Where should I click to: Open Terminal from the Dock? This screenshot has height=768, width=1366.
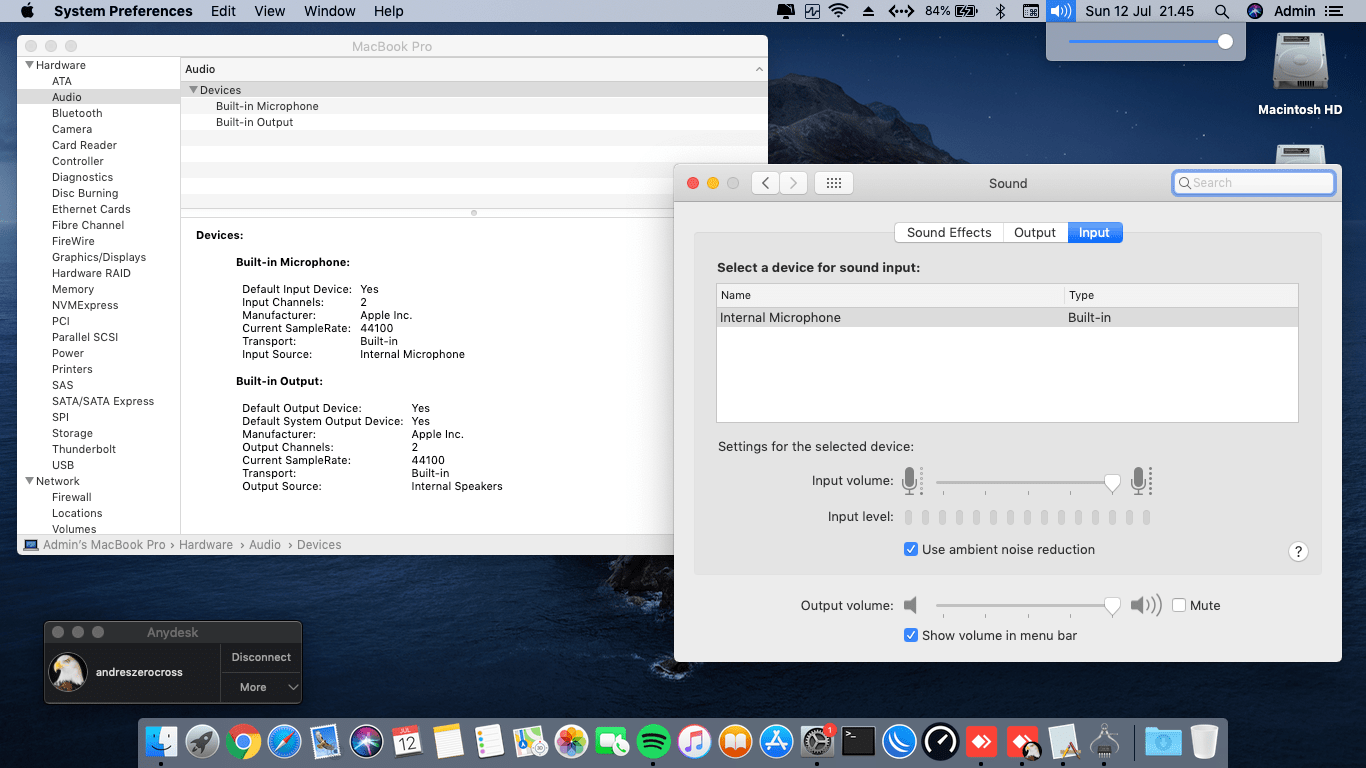click(x=858, y=741)
